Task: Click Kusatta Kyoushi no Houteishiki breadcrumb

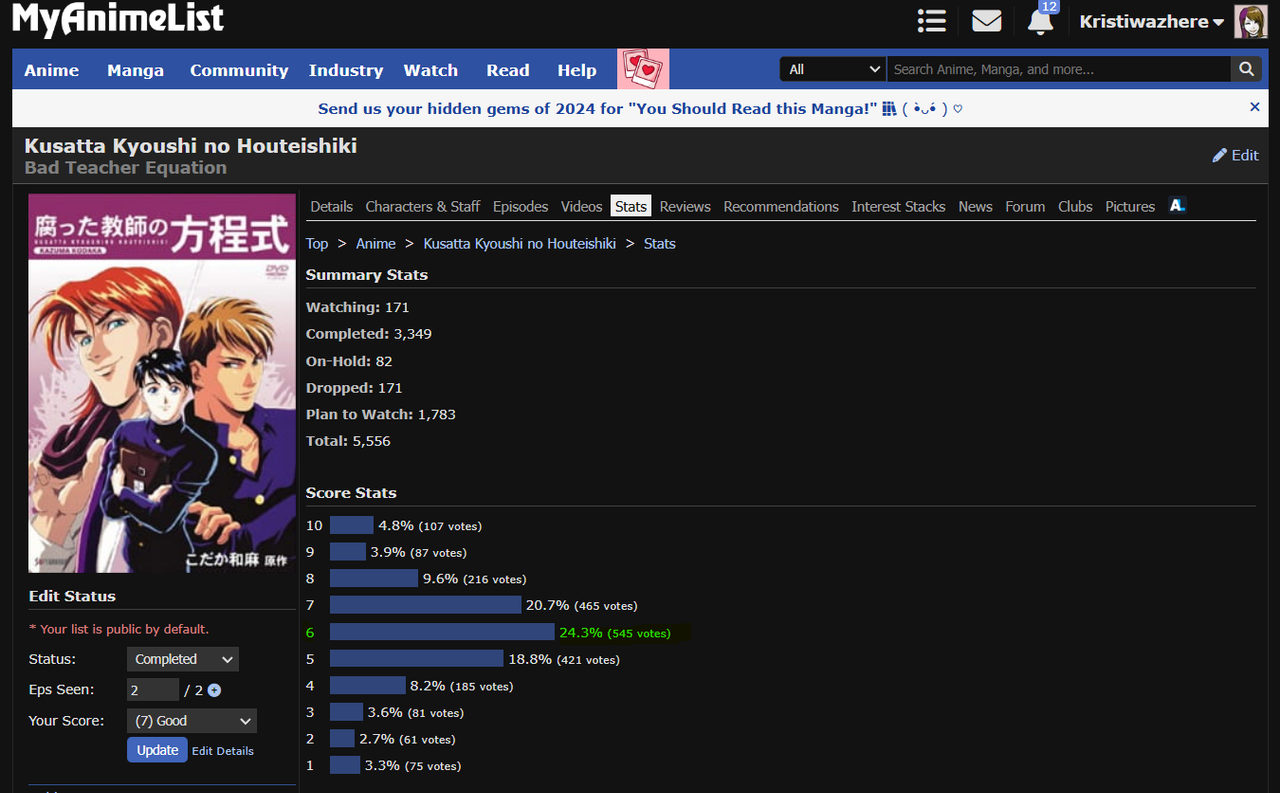Action: click(520, 243)
